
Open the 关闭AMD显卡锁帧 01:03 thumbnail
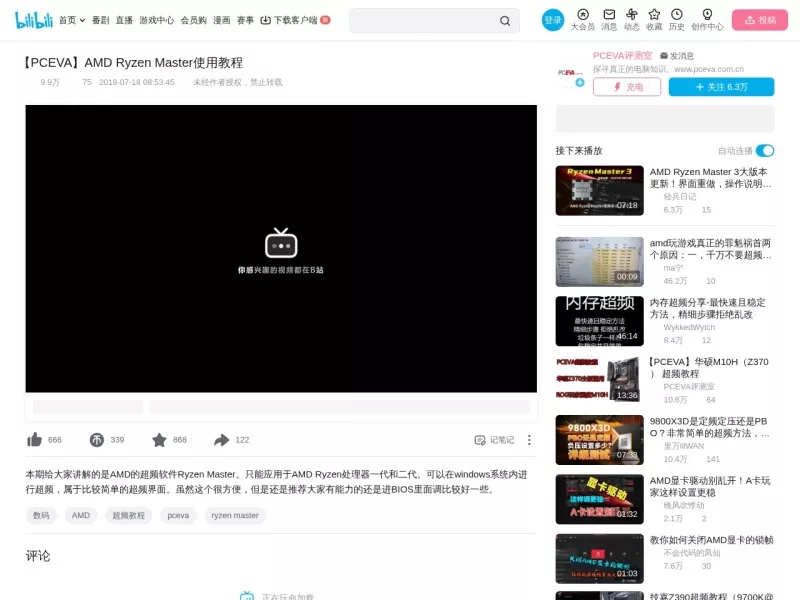[x=599, y=559]
